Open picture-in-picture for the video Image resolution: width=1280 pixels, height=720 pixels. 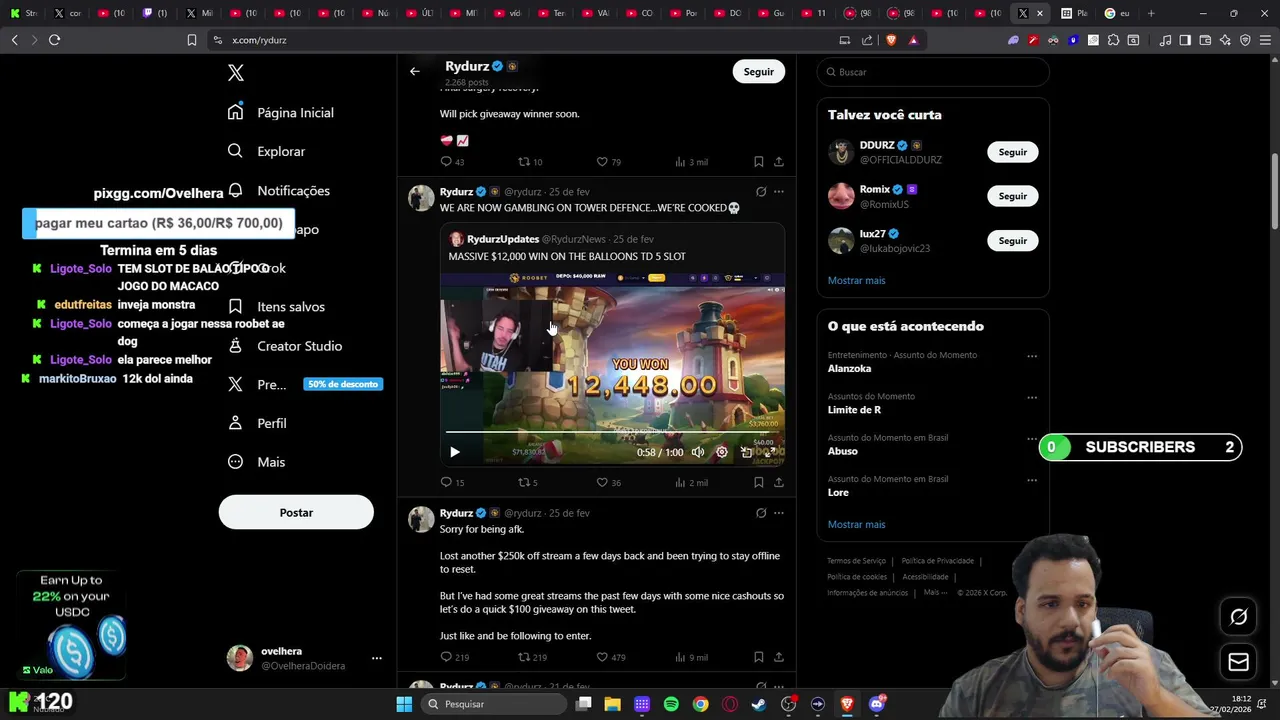[x=746, y=452]
